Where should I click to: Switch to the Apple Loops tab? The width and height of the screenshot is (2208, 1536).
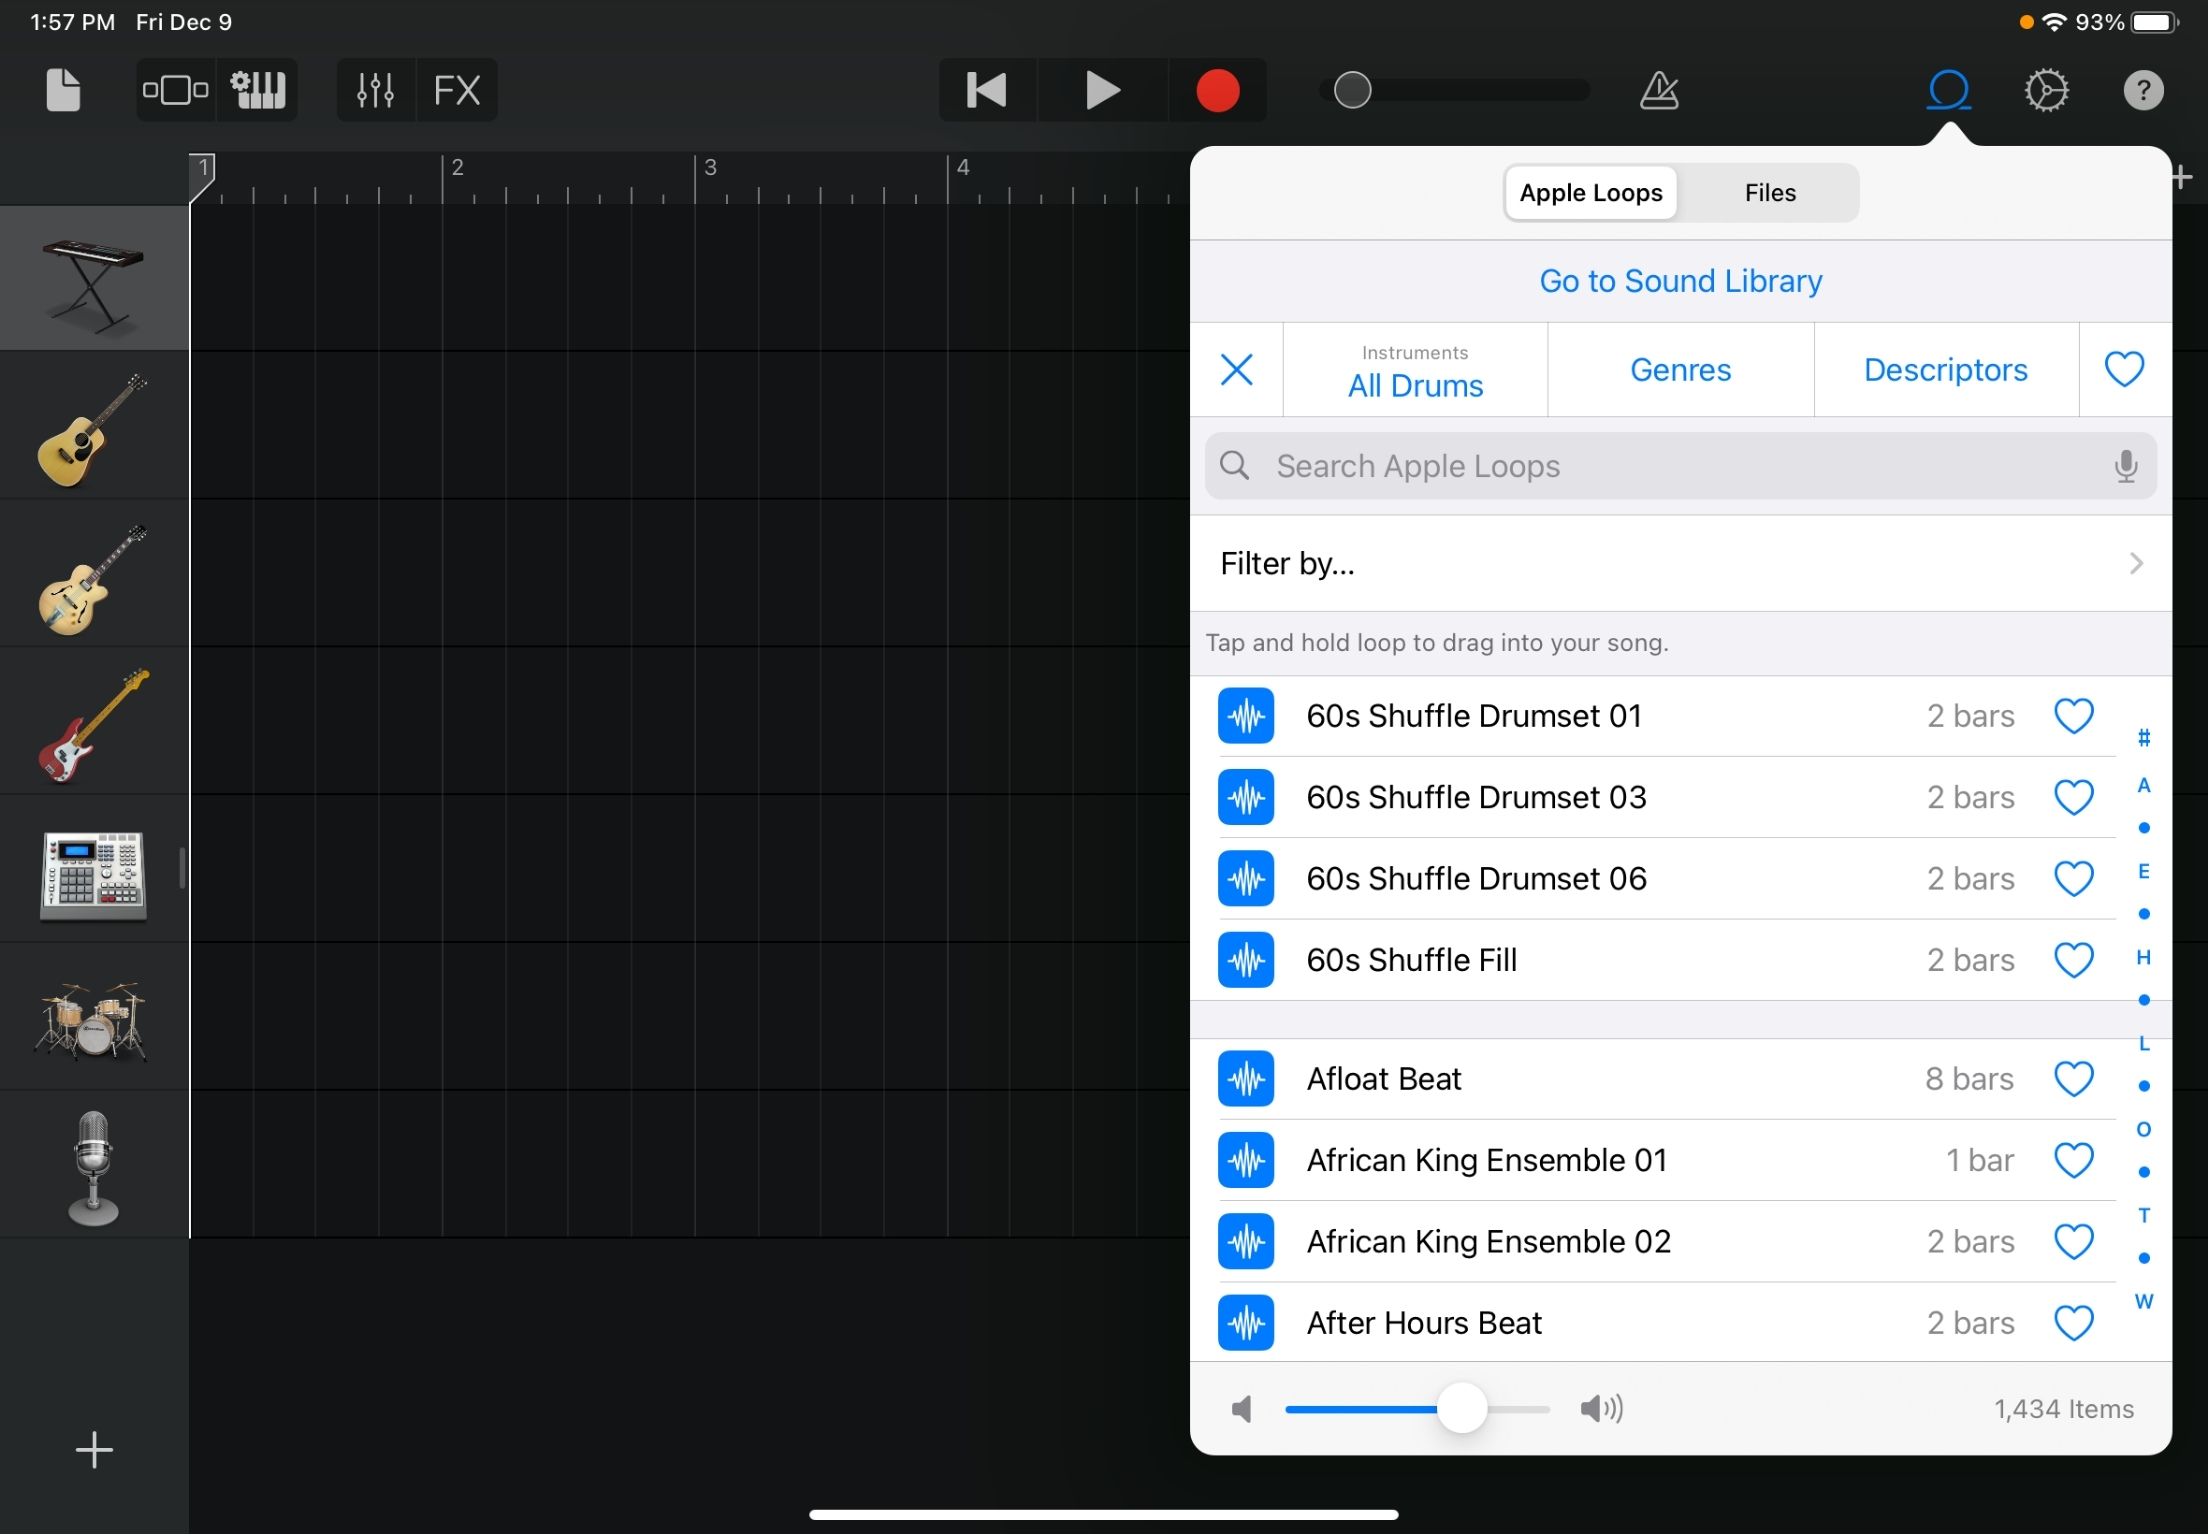tap(1590, 192)
